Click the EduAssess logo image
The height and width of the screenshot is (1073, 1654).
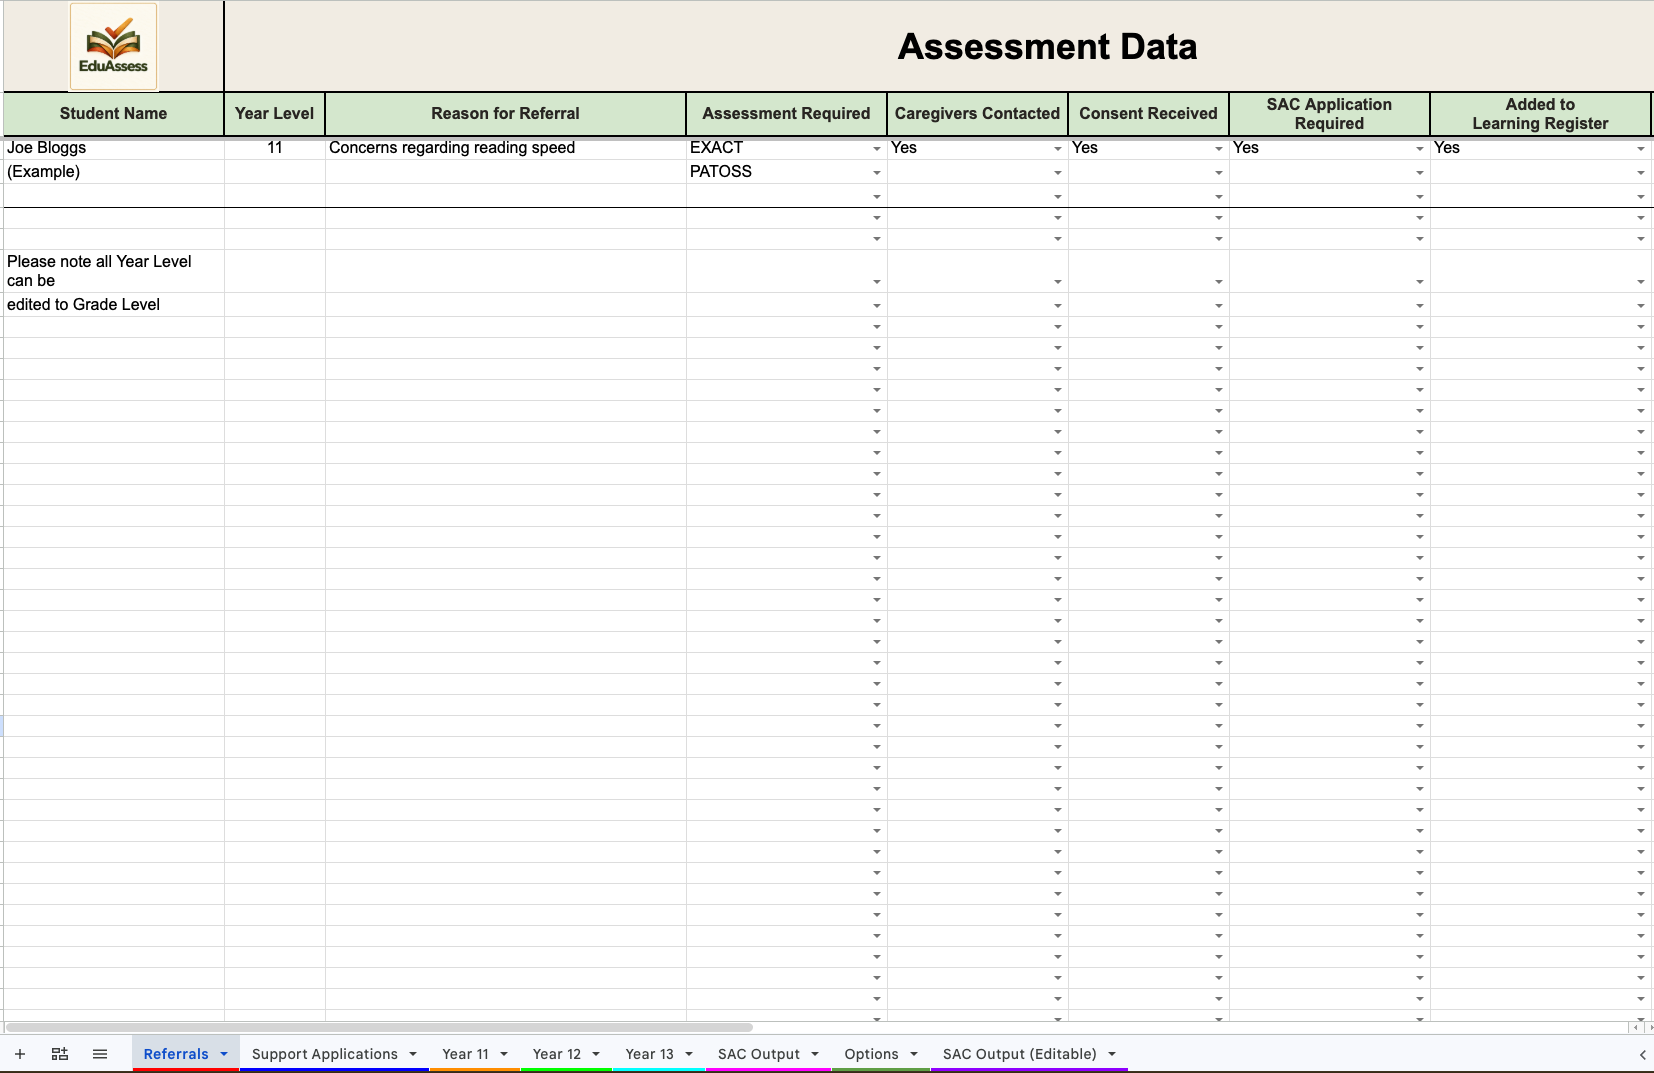pyautogui.click(x=113, y=47)
